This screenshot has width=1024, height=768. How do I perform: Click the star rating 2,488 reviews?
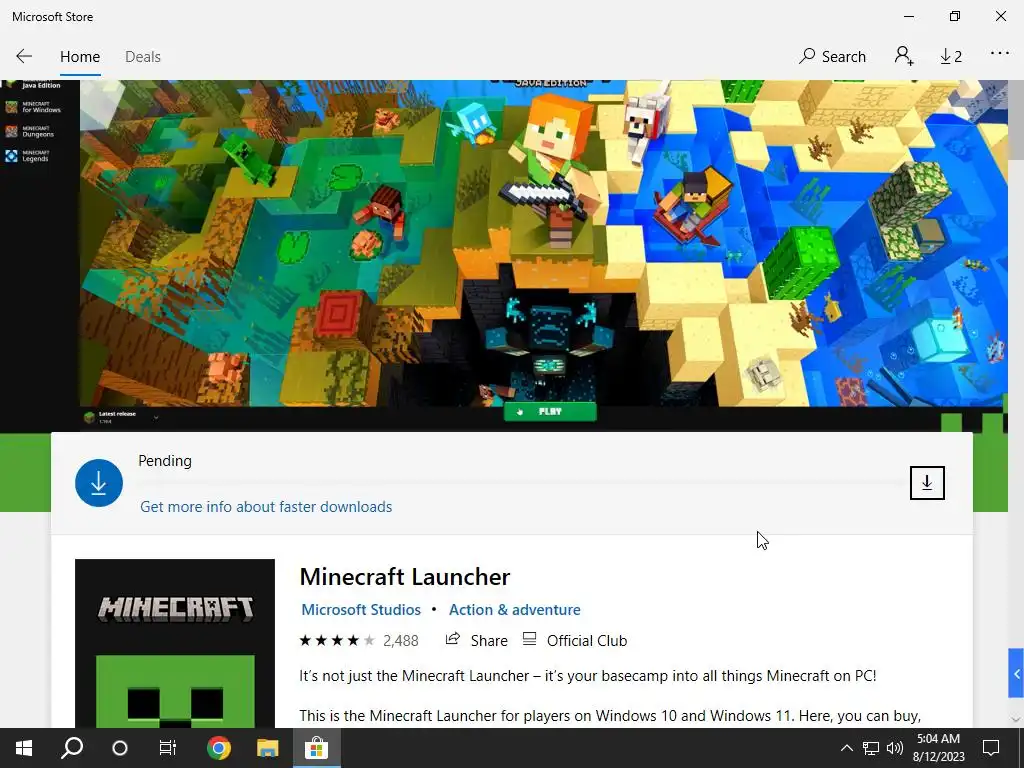pyautogui.click(x=359, y=641)
